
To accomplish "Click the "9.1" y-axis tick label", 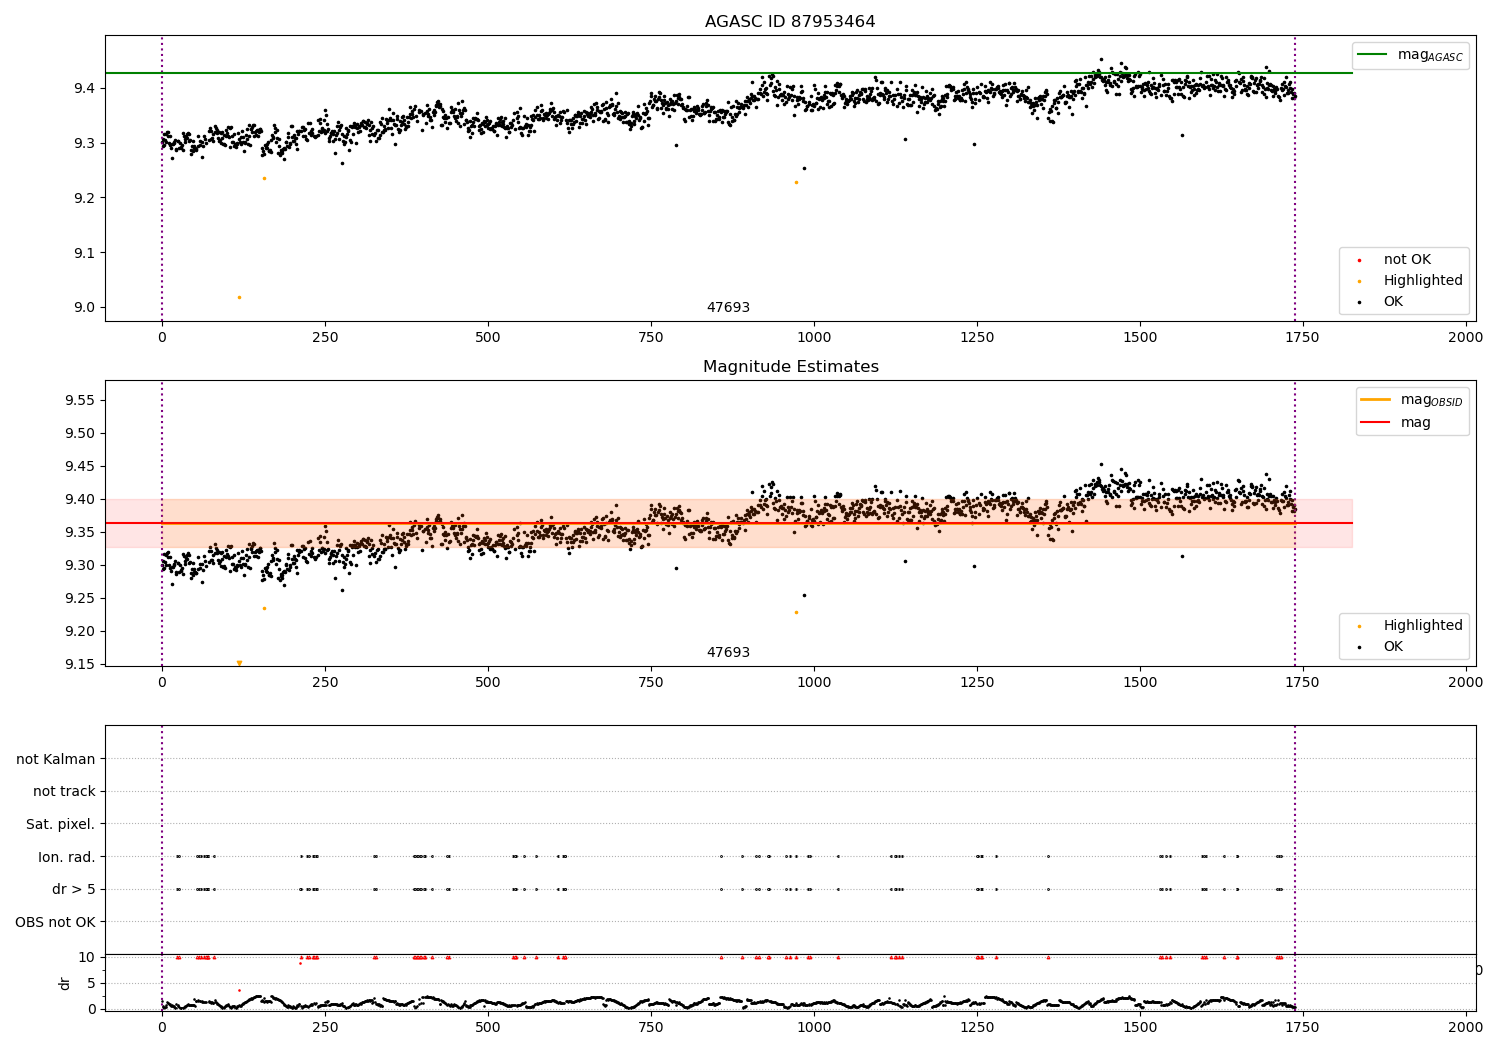I will click(x=84, y=253).
